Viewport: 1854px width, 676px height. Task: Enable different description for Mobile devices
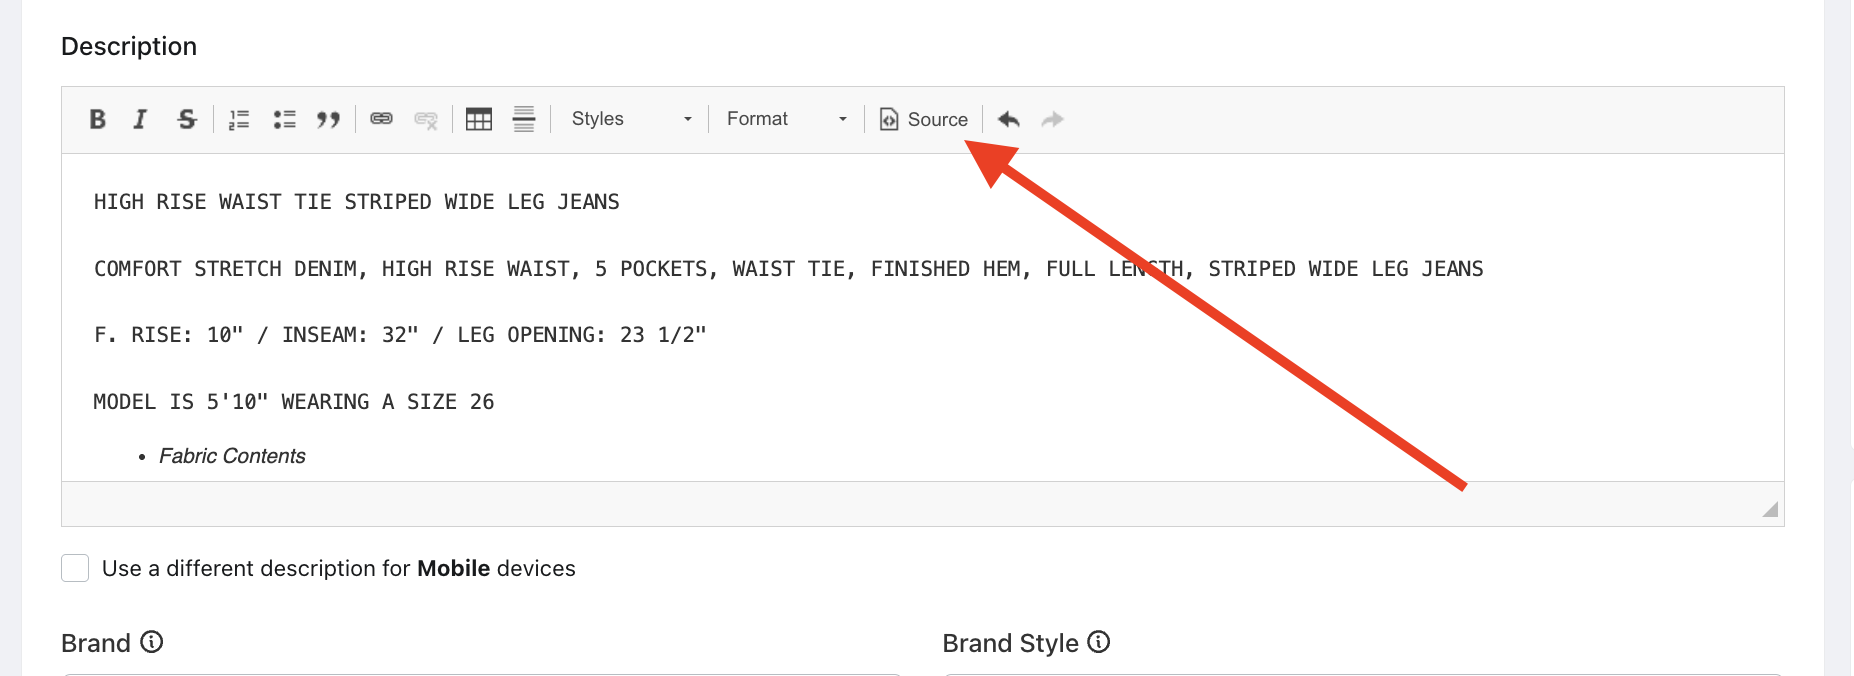tap(75, 568)
